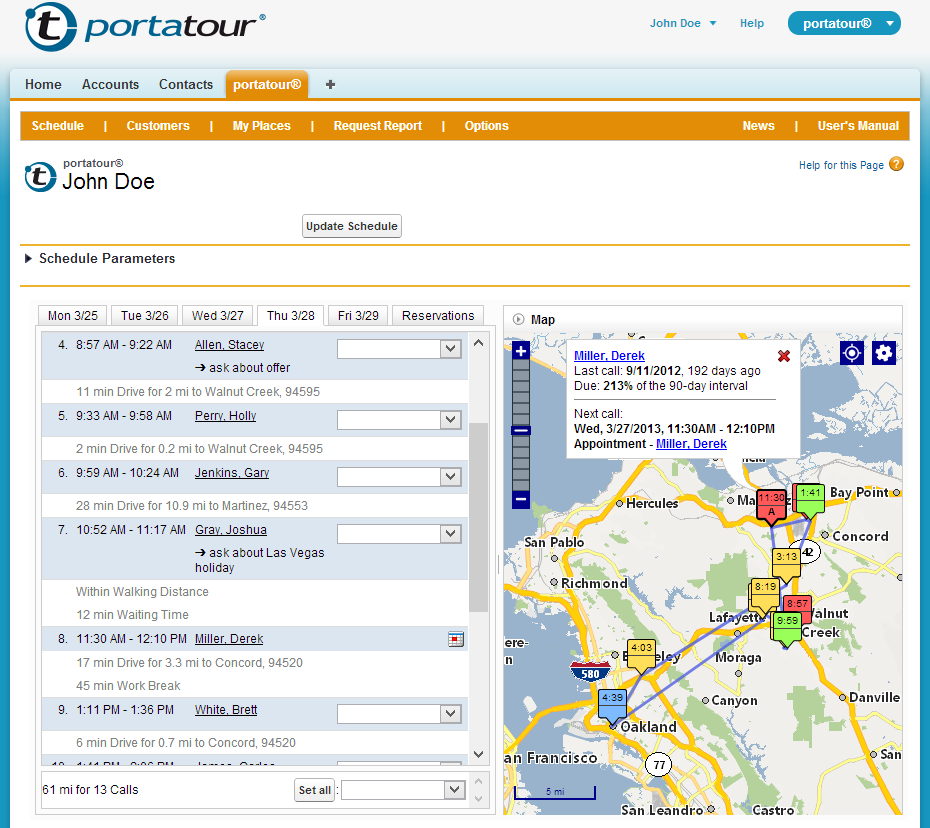The width and height of the screenshot is (930, 828).
Task: Open the dropdown for Jenkins, Gary call
Action: (451, 477)
